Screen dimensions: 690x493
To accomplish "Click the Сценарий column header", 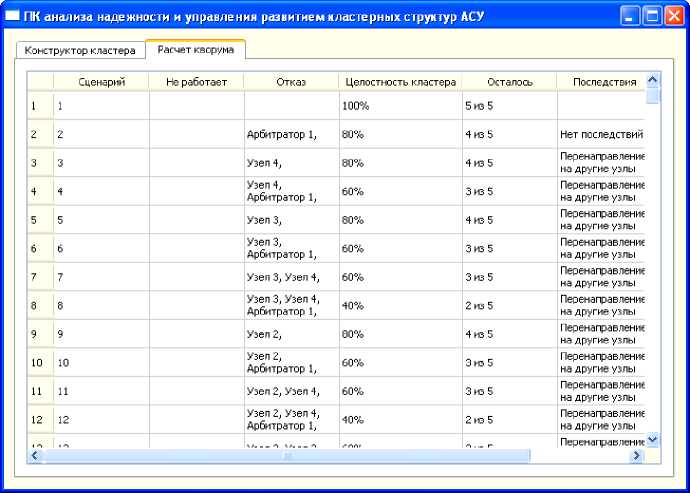I will pos(102,82).
